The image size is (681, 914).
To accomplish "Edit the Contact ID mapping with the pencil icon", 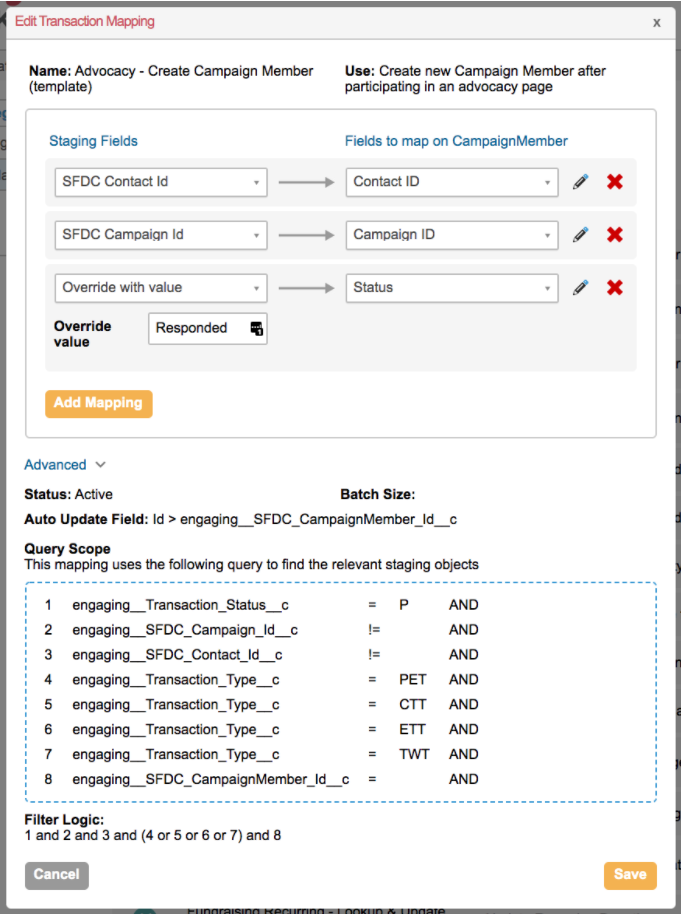I will tap(581, 182).
